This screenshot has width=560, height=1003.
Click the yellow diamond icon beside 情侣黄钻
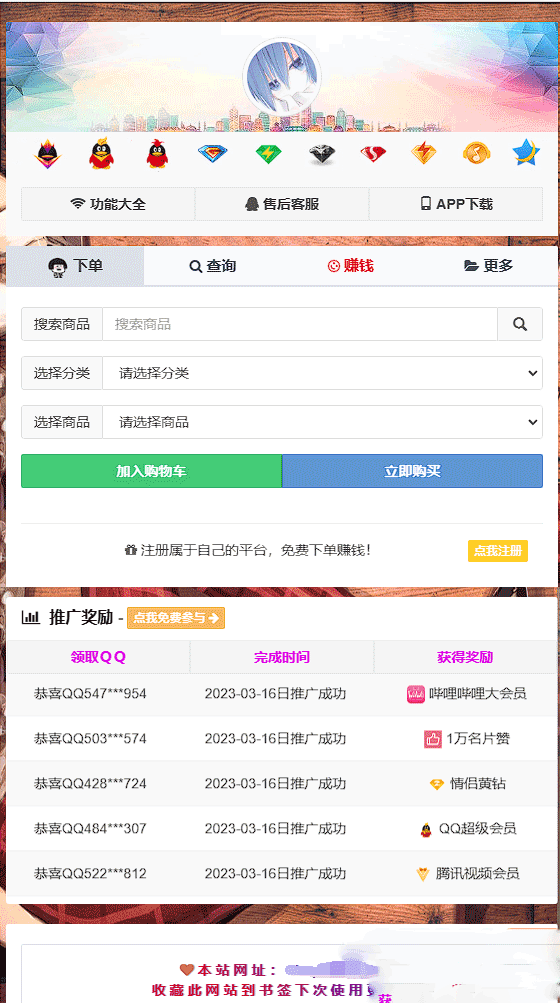[x=436, y=784]
